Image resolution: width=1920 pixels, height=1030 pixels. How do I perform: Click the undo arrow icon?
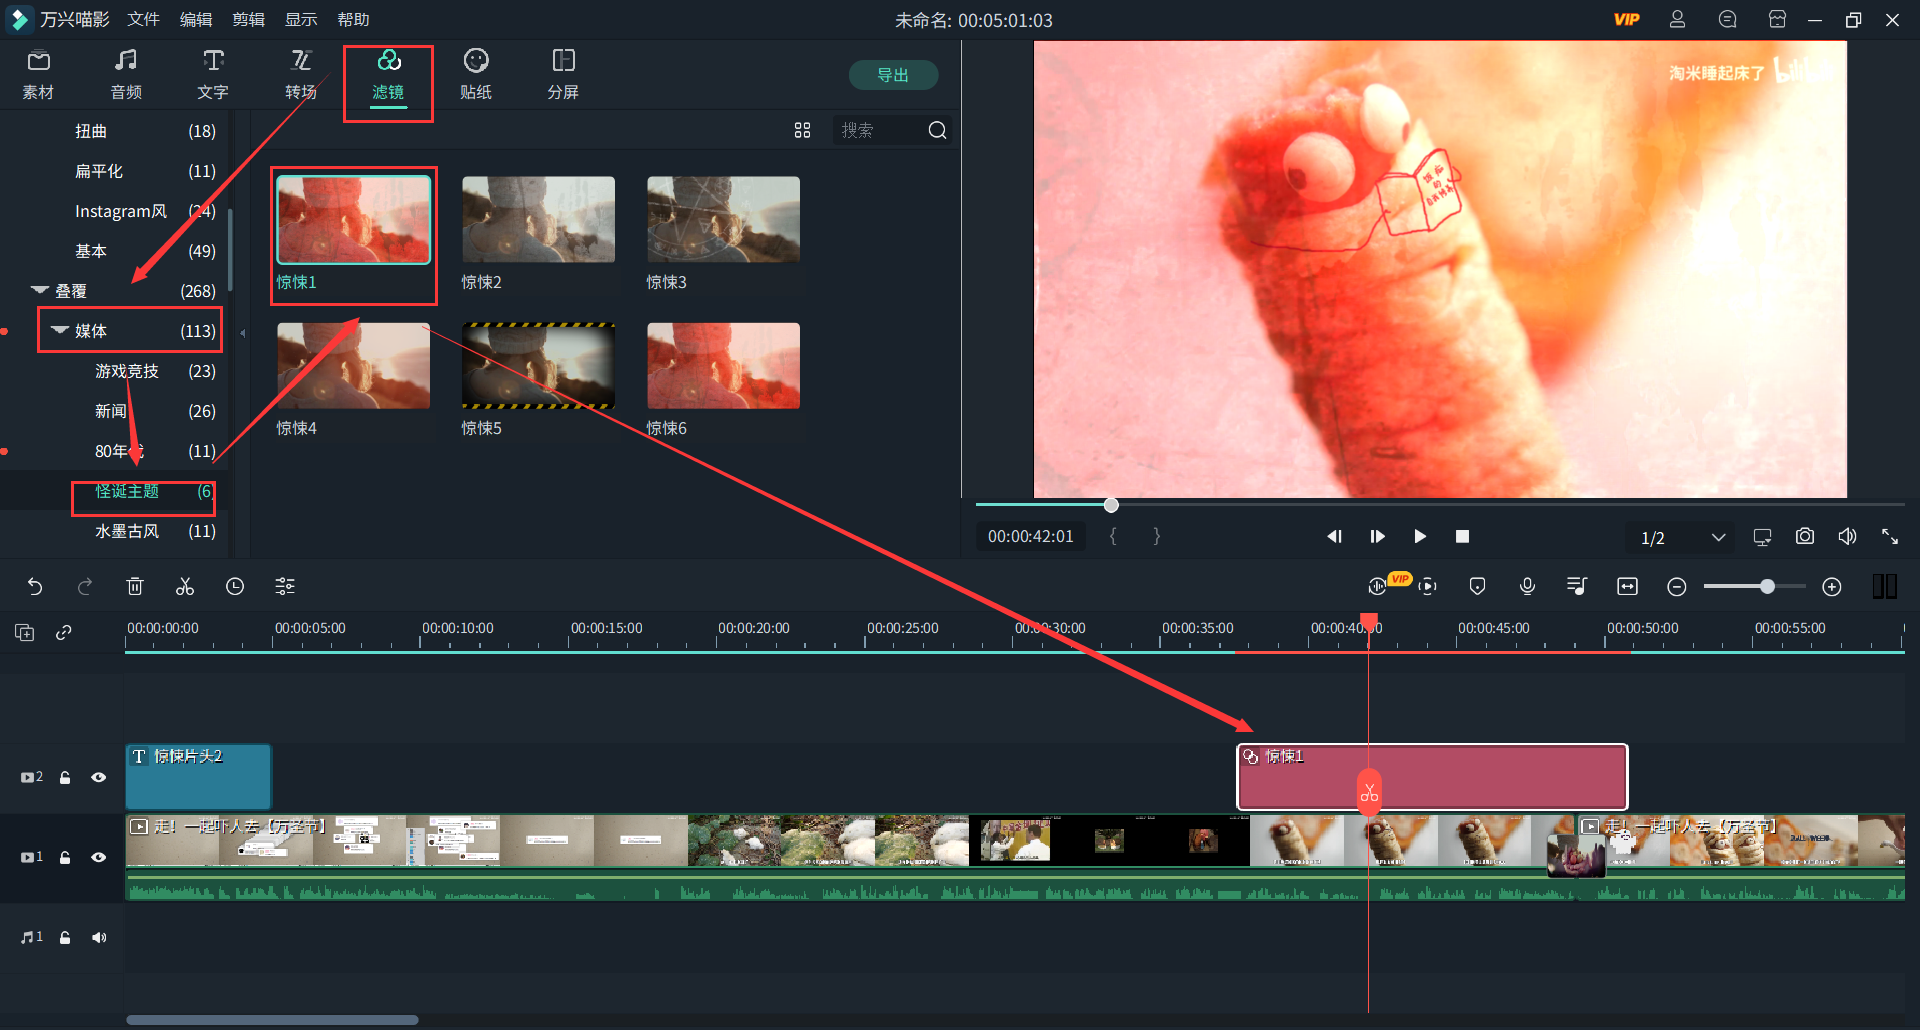35,587
